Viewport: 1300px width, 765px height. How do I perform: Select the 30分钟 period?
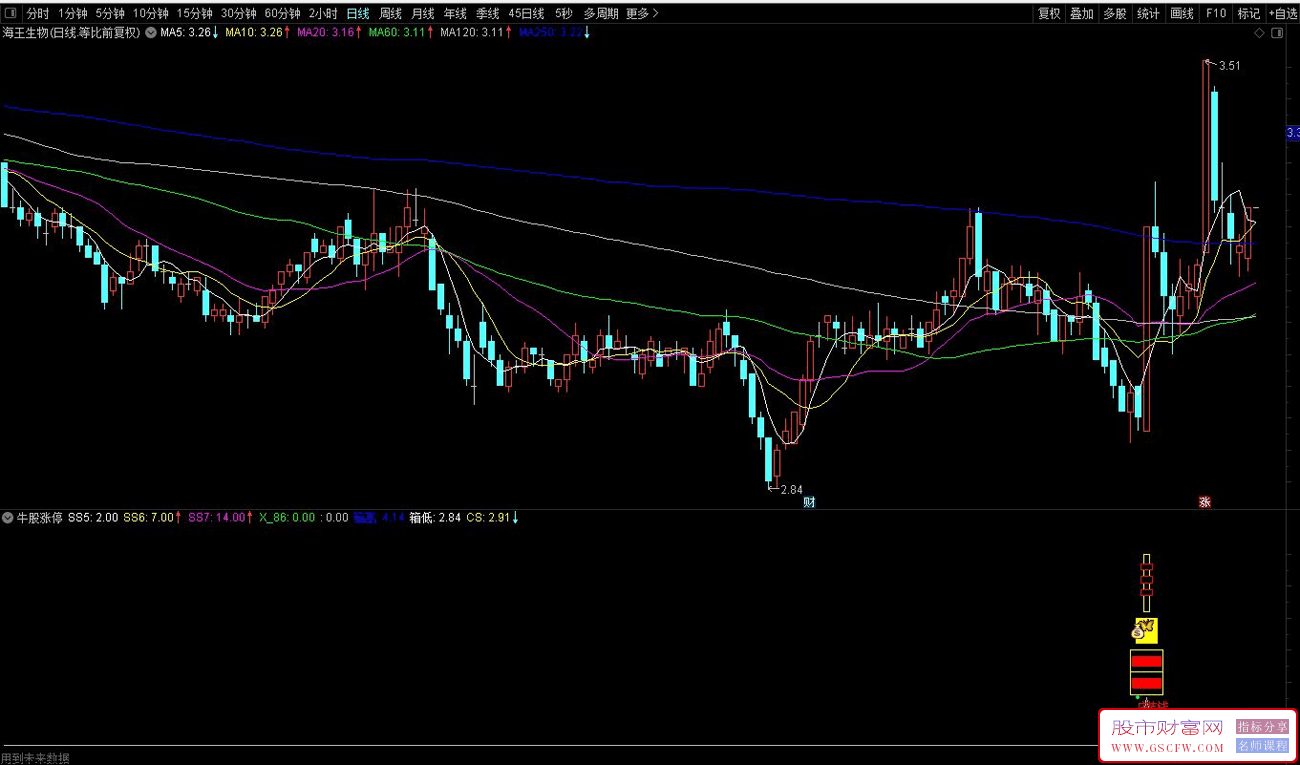click(239, 14)
